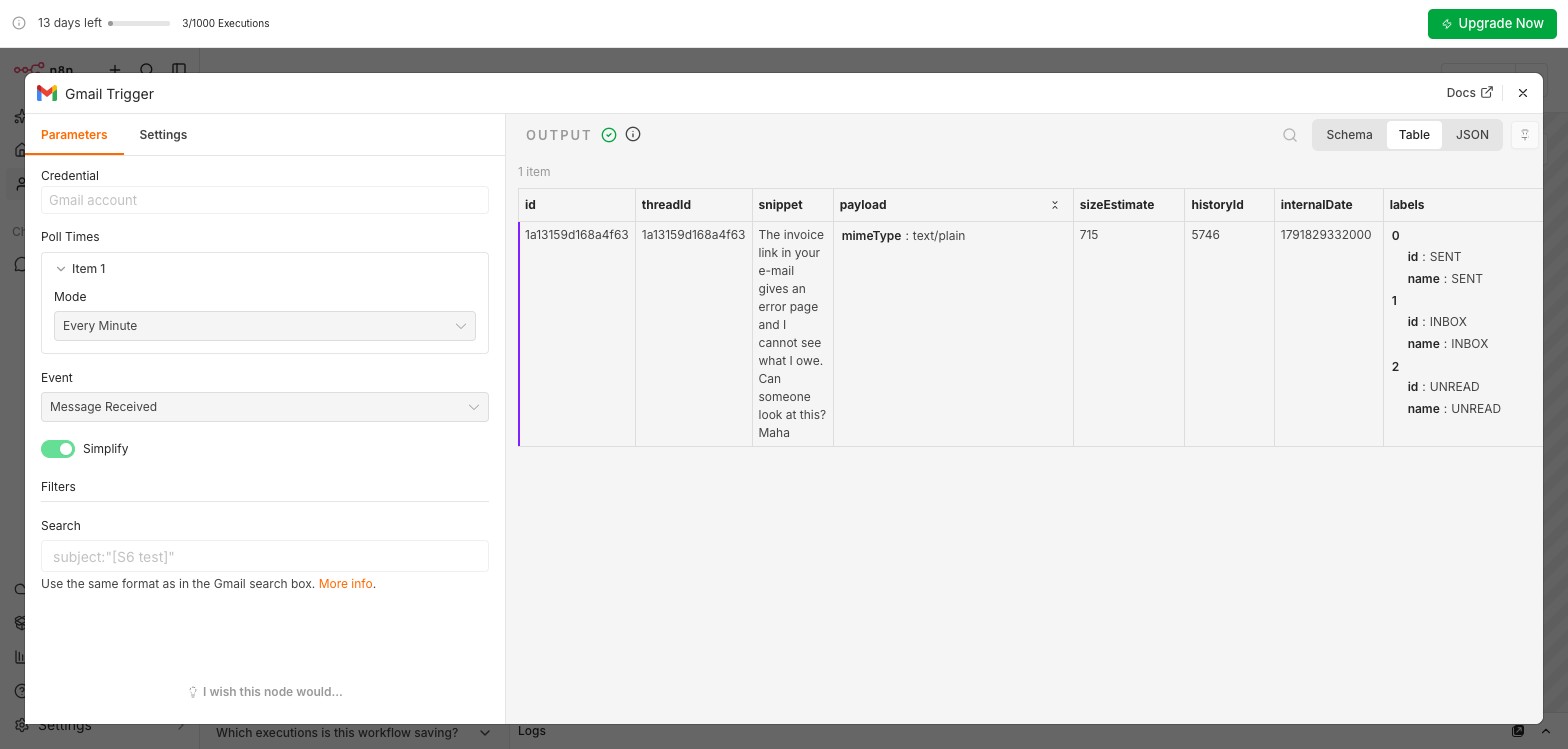Viewport: 1568px width, 749px height.
Task: Click the trial info icon beside '13 days left'
Action: coord(19,23)
